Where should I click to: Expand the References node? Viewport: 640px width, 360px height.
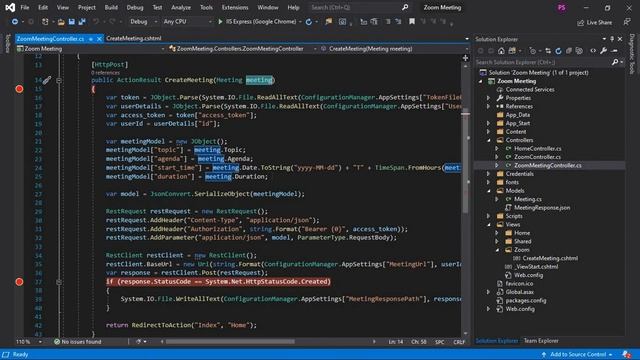[x=489, y=107]
